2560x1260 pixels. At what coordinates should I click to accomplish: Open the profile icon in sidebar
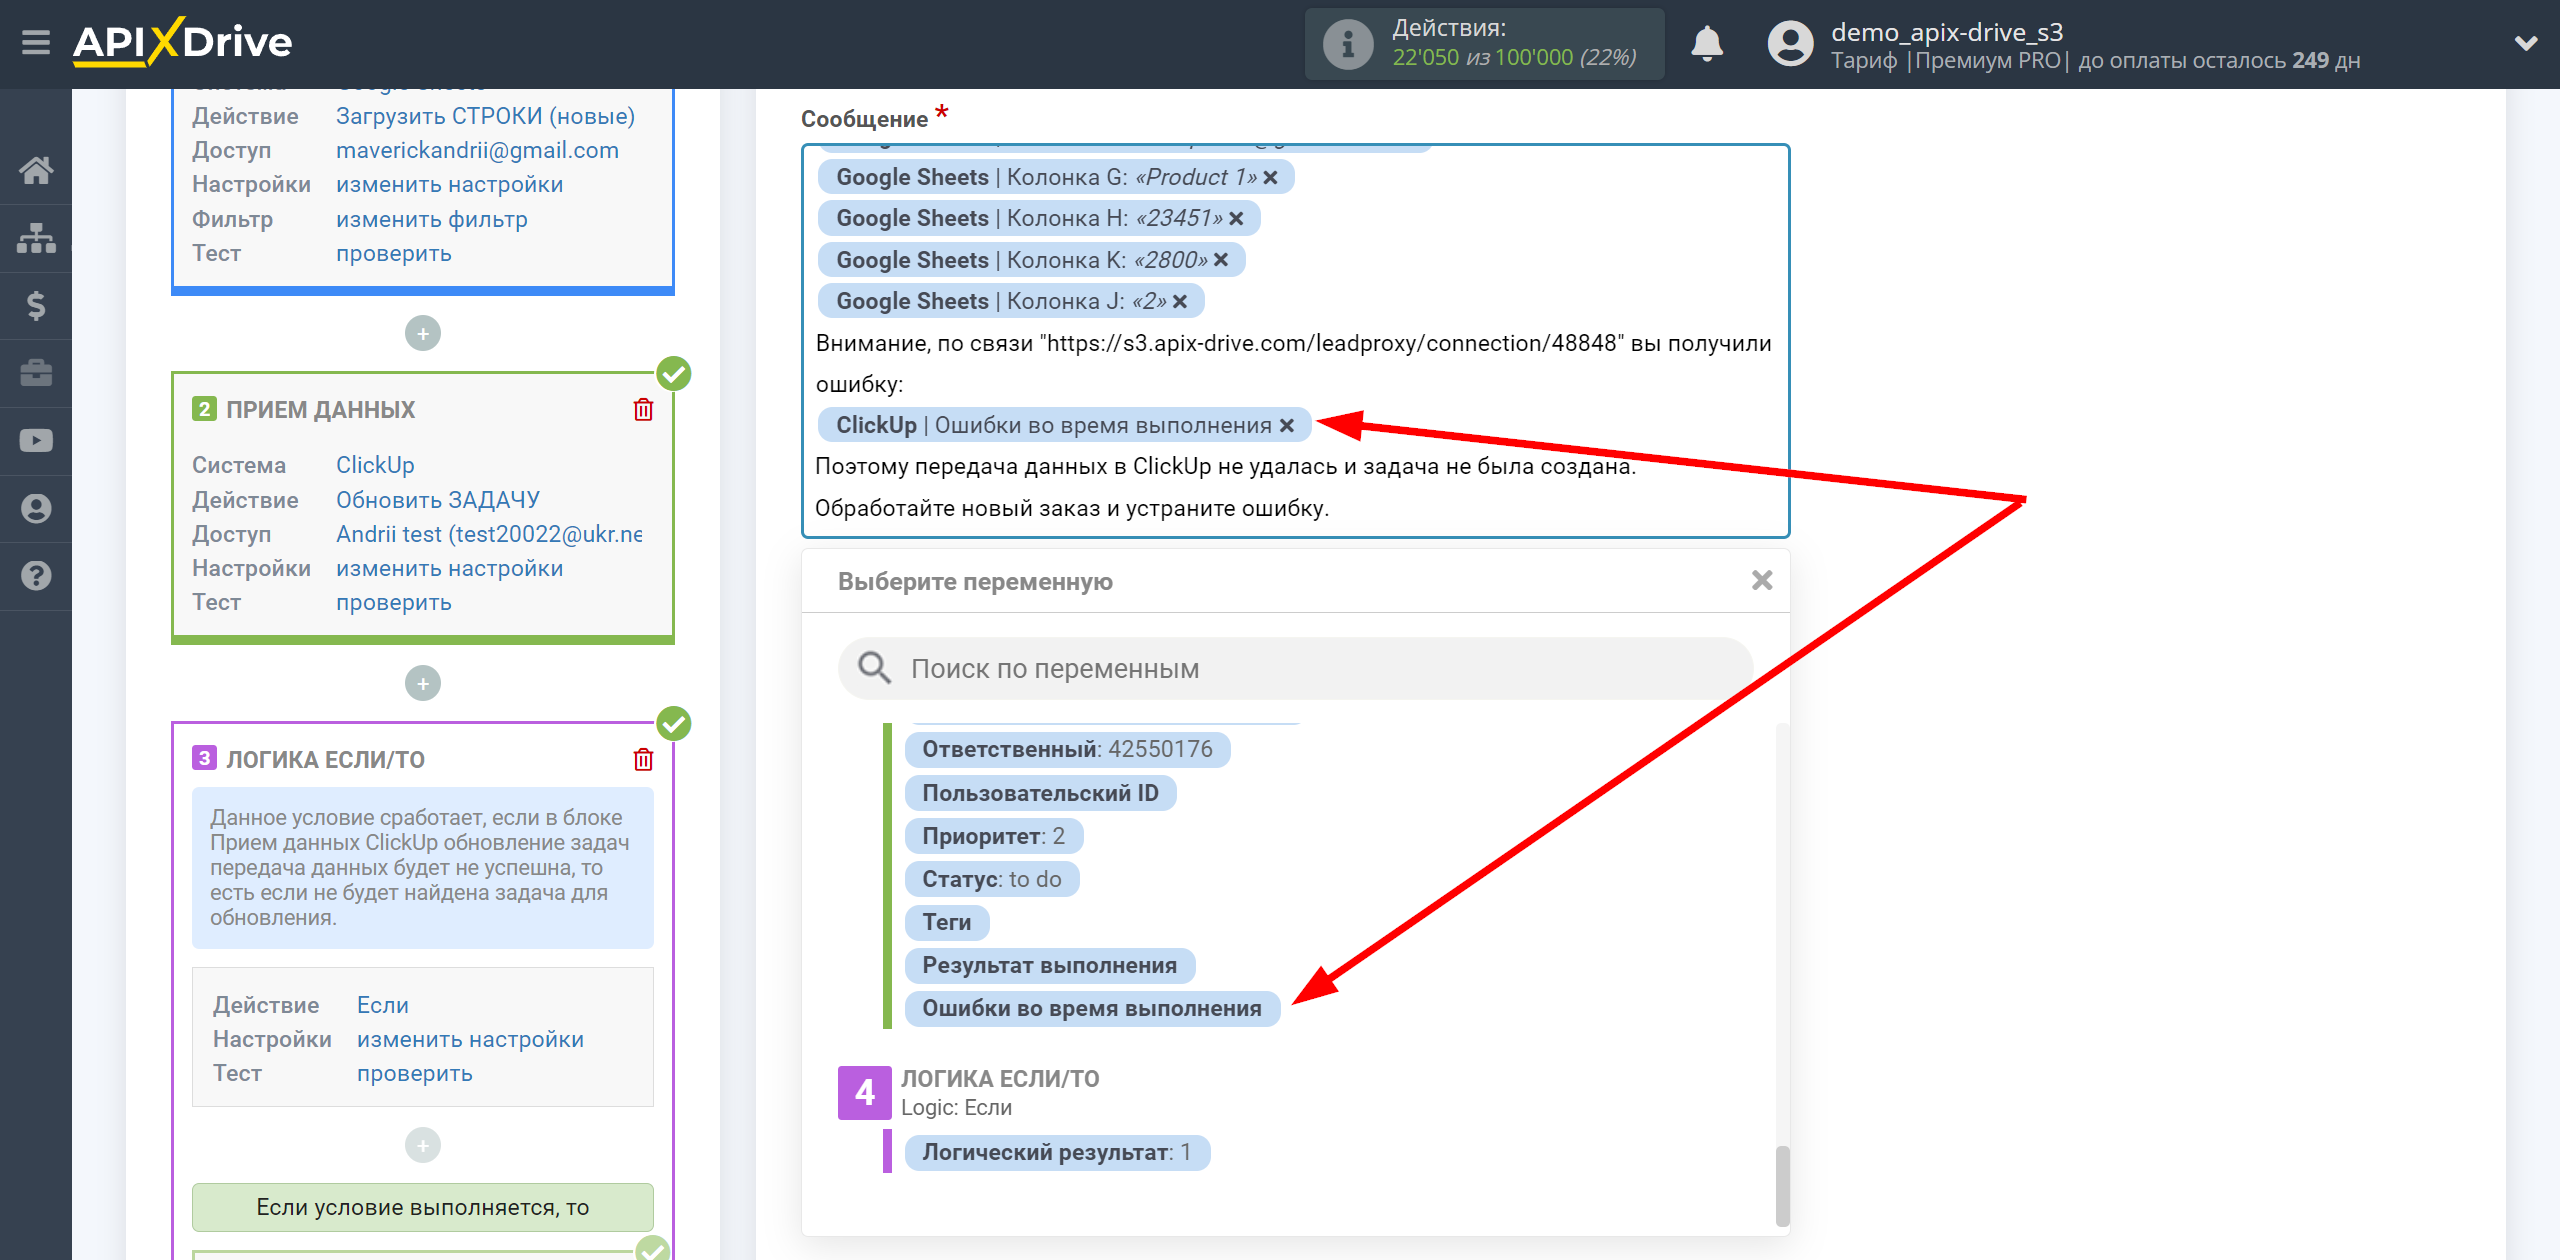[x=36, y=508]
